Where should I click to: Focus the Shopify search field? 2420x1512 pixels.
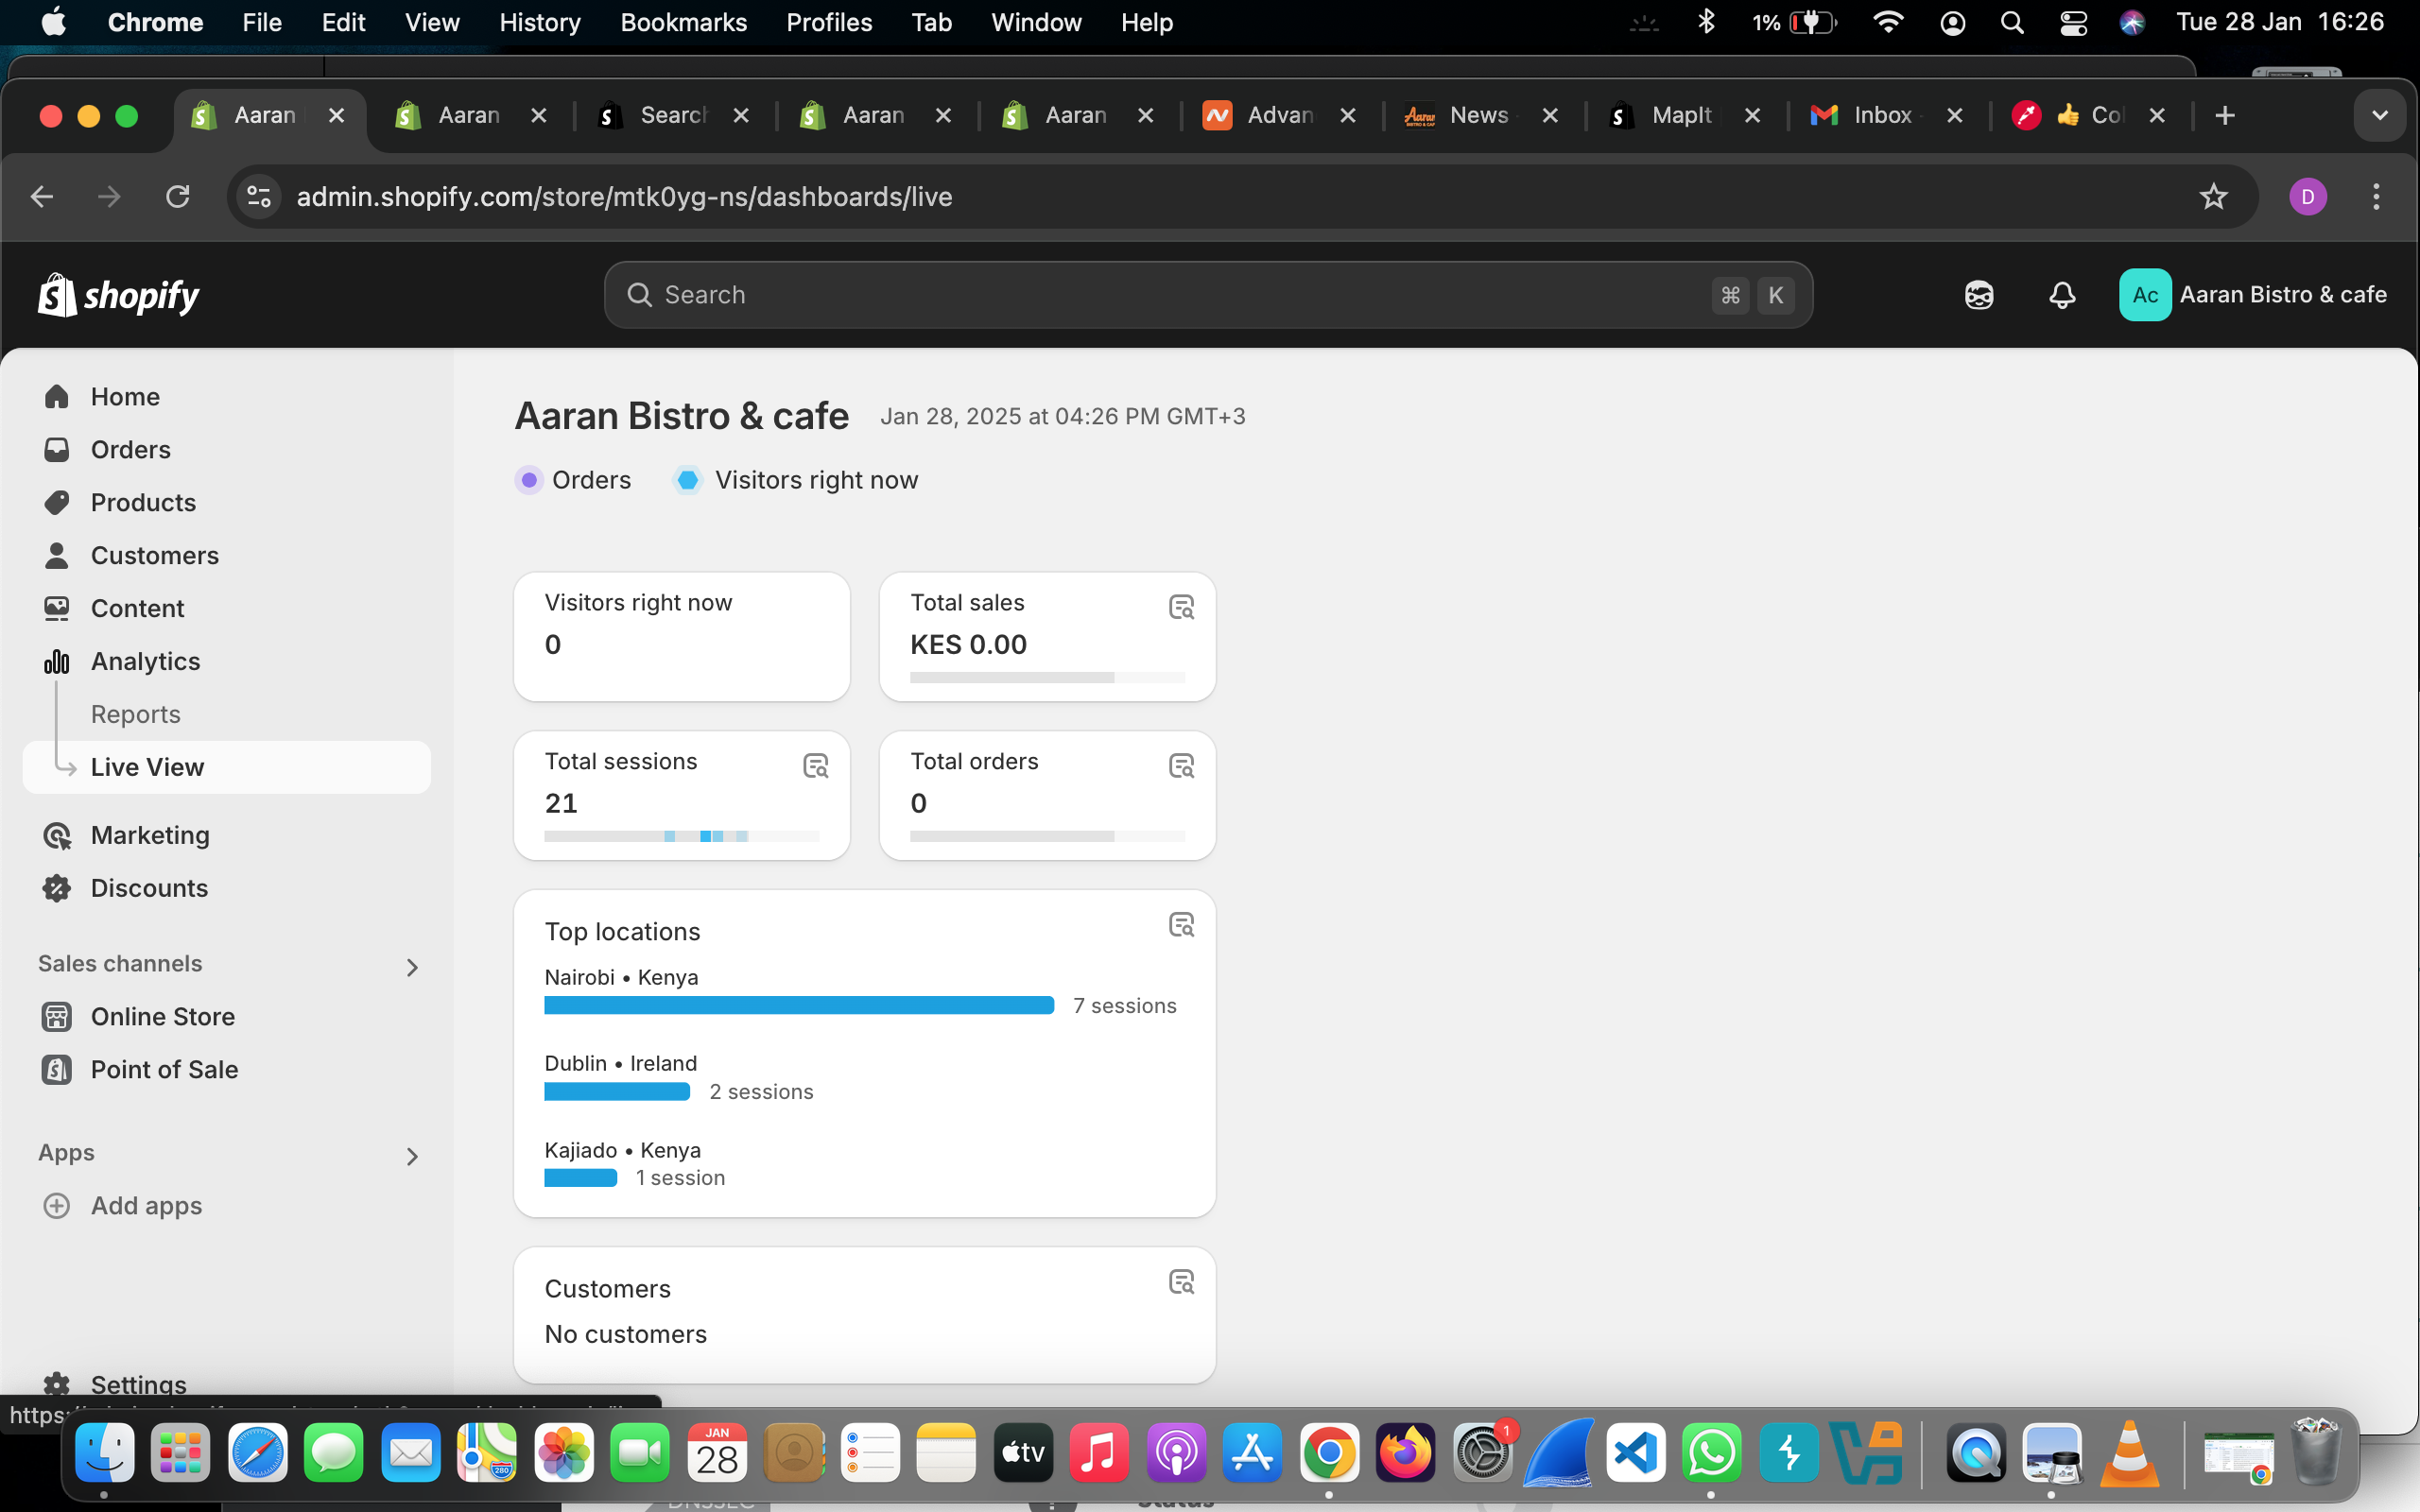click(x=1208, y=295)
